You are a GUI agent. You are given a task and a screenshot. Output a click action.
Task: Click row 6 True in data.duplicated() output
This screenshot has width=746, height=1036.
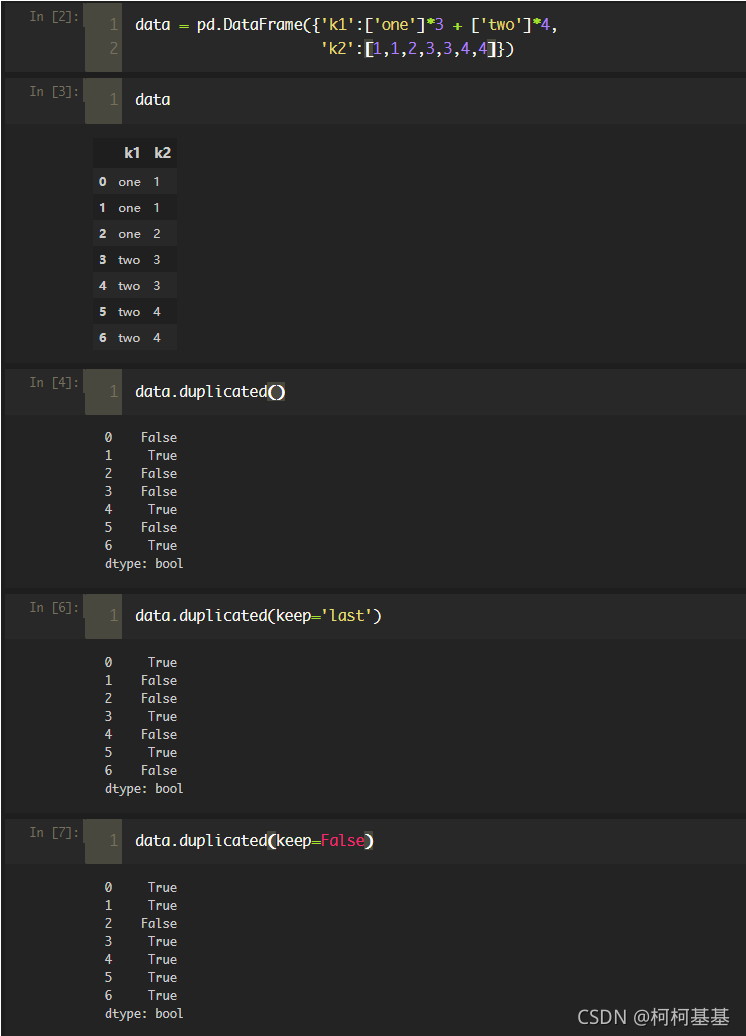163,545
